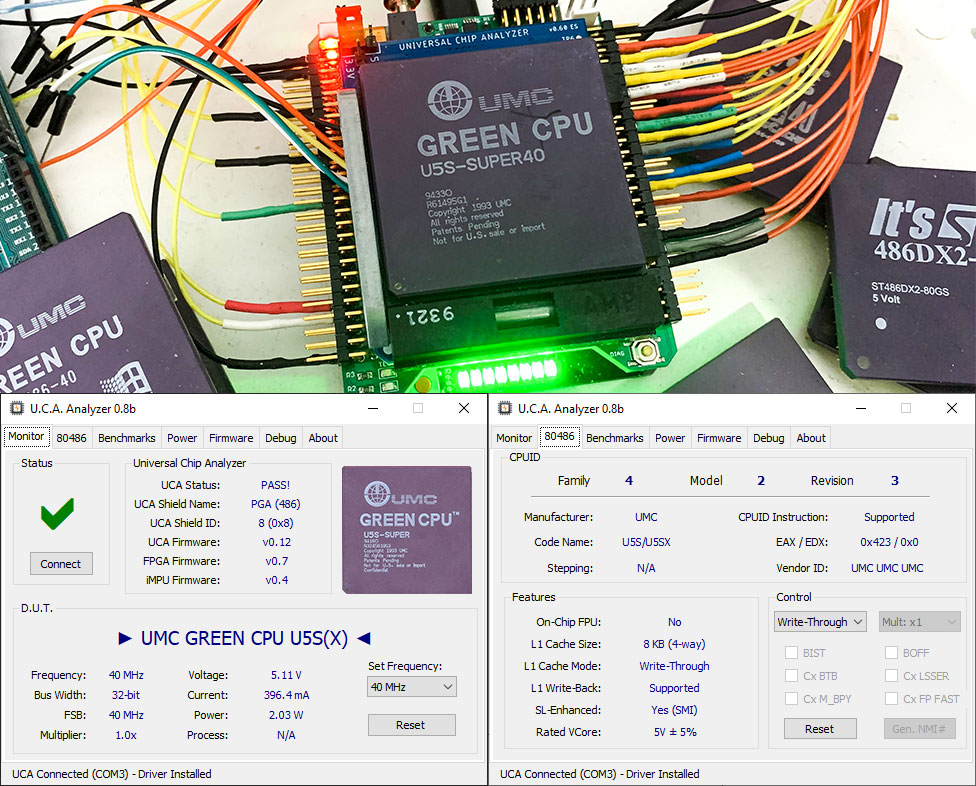Click the UMC Green CPU chip thumbnail
Image resolution: width=976 pixels, height=786 pixels.
click(407, 530)
